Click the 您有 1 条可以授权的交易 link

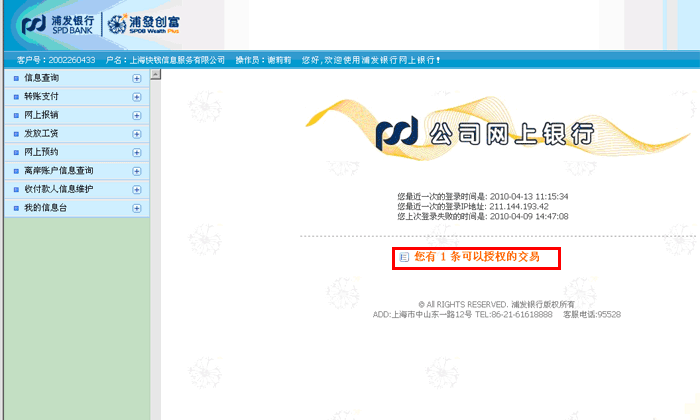[477, 257]
